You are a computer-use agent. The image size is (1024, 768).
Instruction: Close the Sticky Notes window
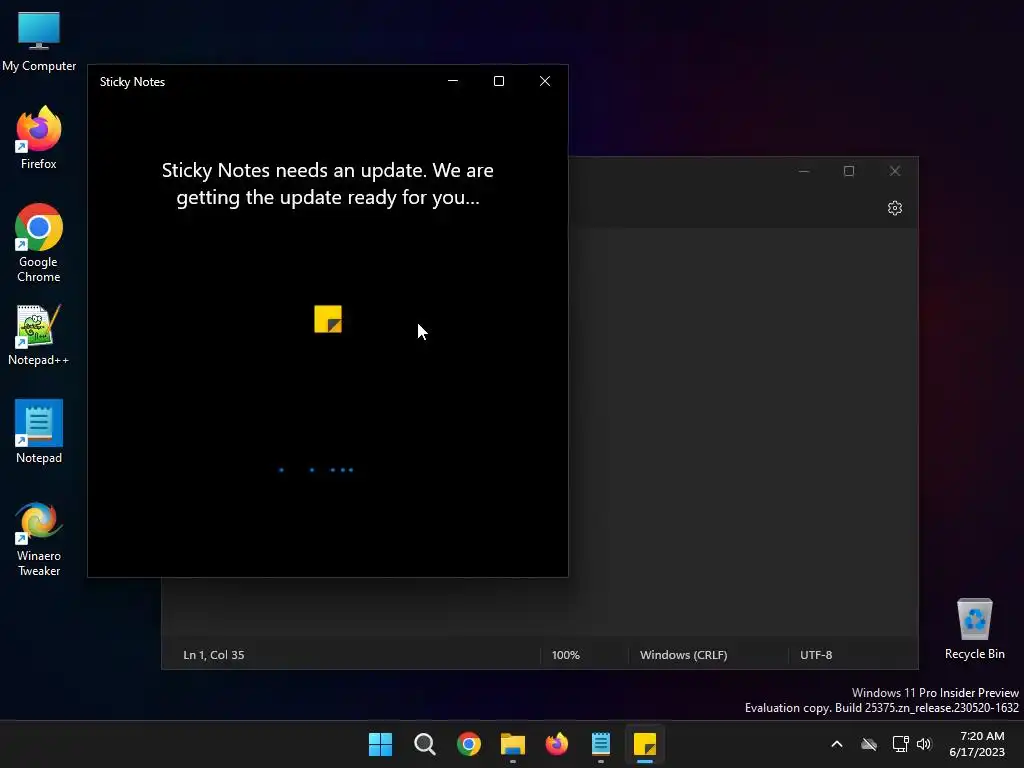click(545, 81)
